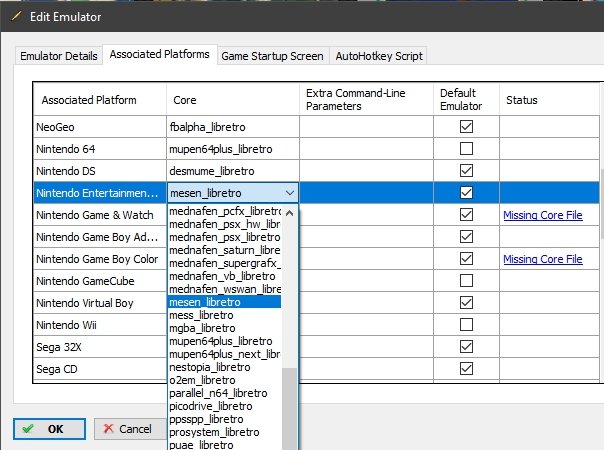
Task: Enable Default Emulator for Nintendo 64
Action: pyautogui.click(x=466, y=148)
